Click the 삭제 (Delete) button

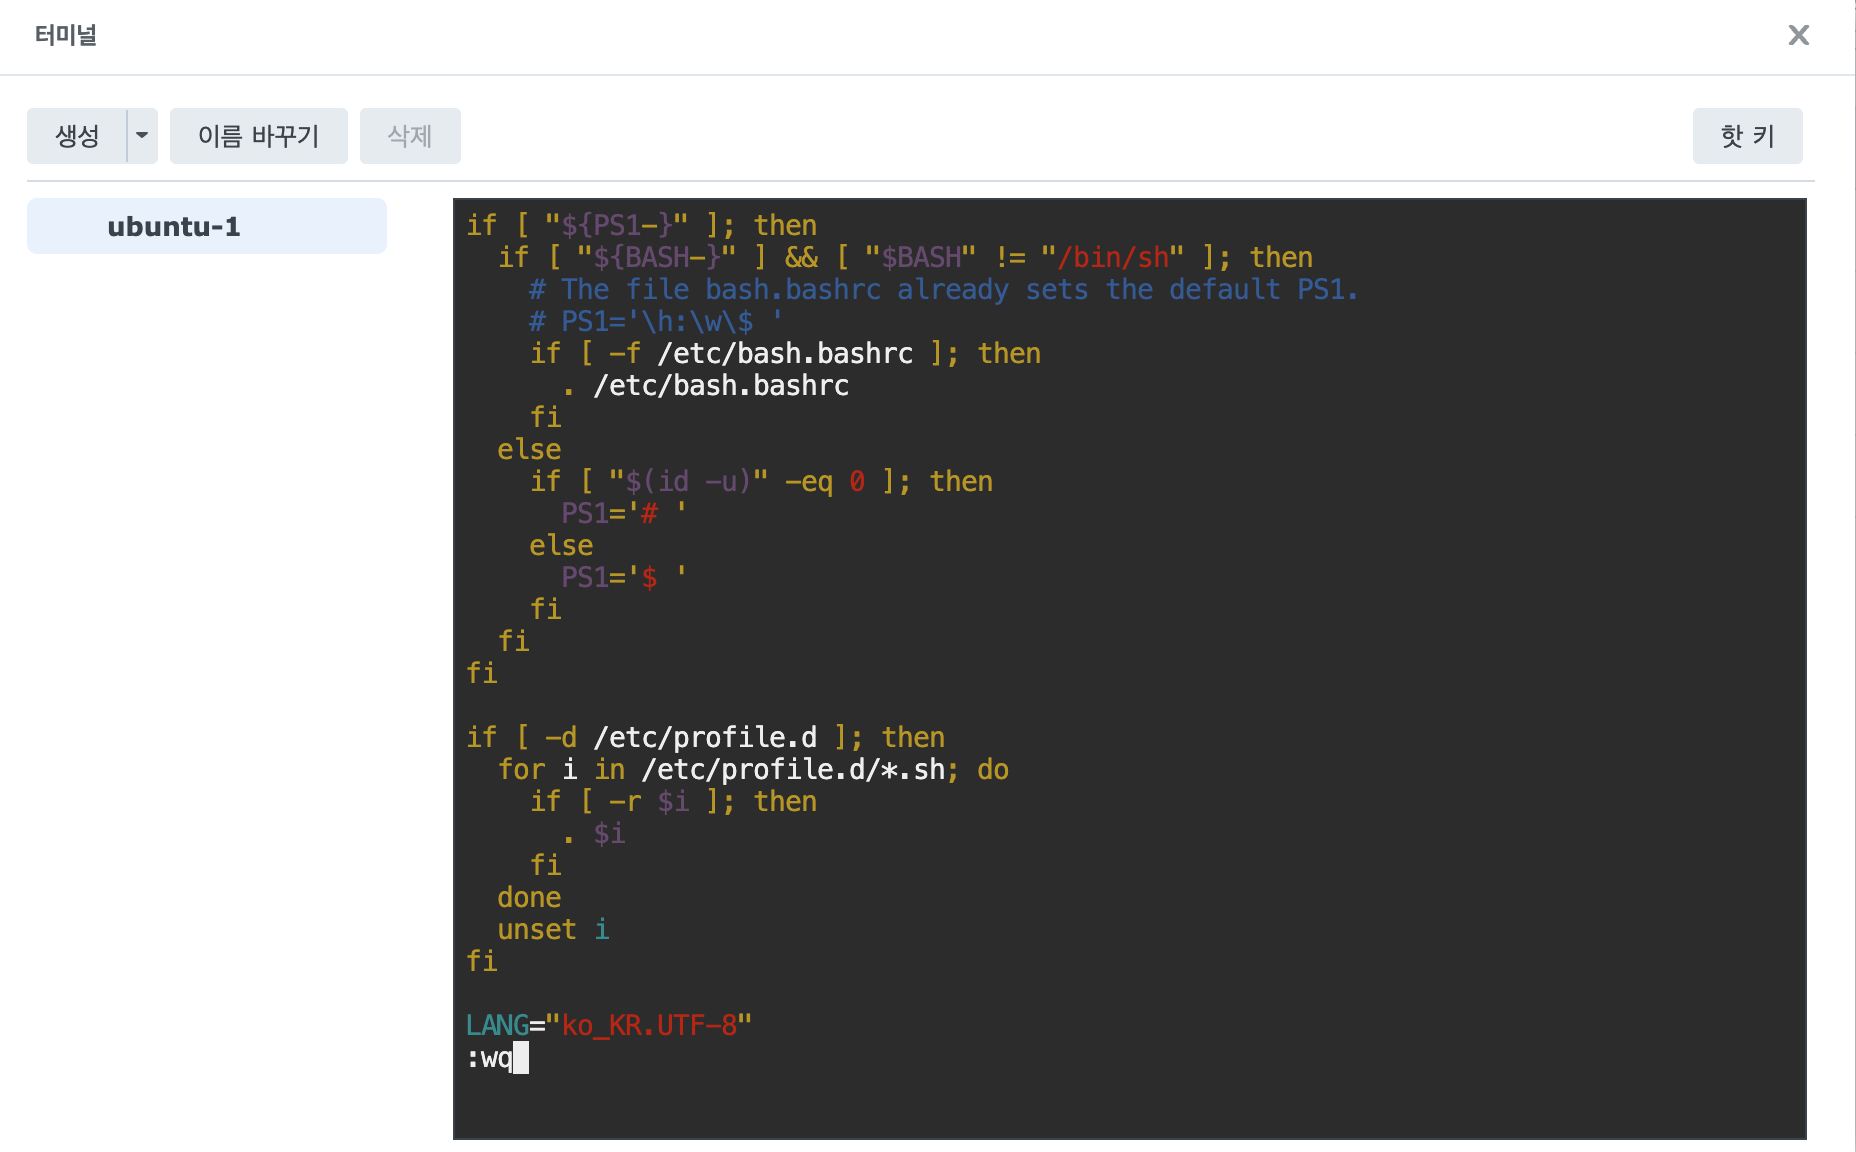(410, 136)
